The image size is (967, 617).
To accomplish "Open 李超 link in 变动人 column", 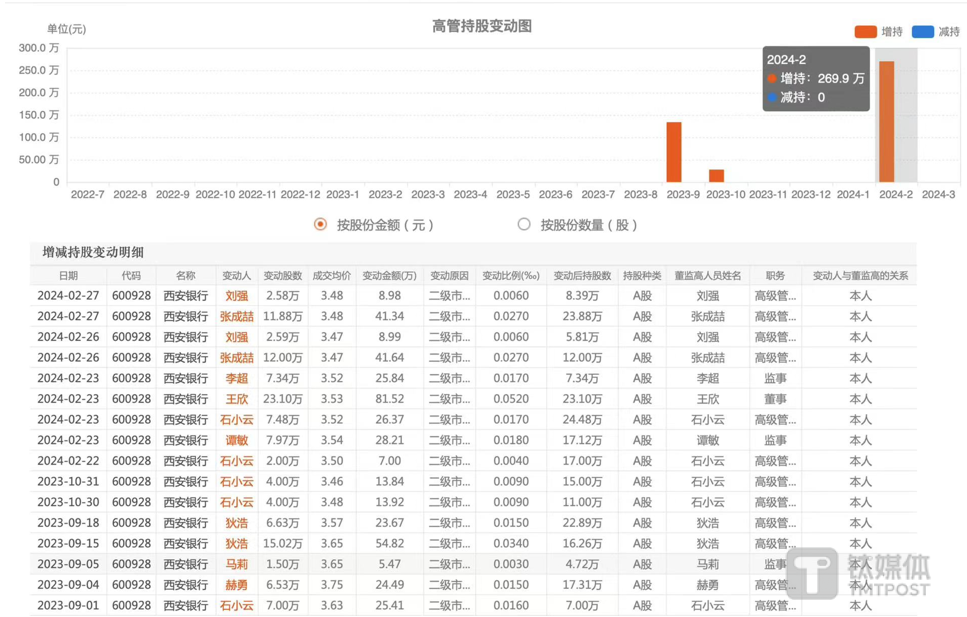I will (237, 378).
